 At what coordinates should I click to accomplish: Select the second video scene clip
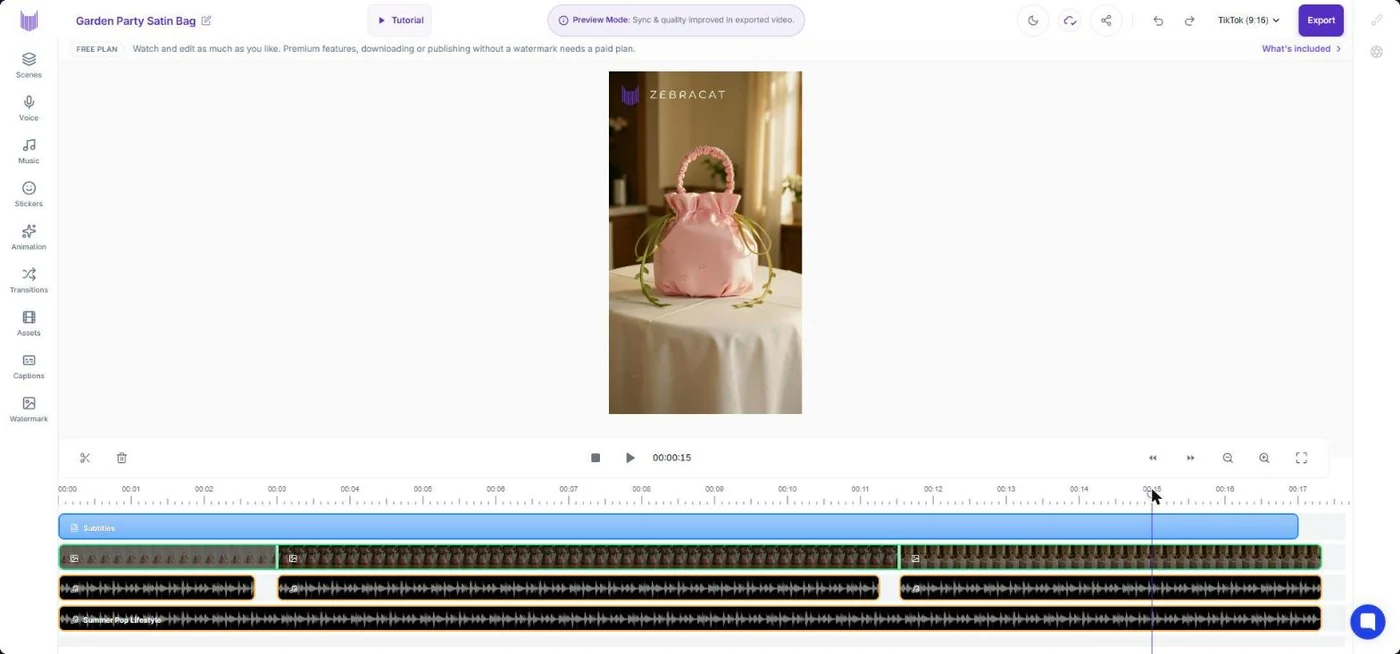(588, 557)
